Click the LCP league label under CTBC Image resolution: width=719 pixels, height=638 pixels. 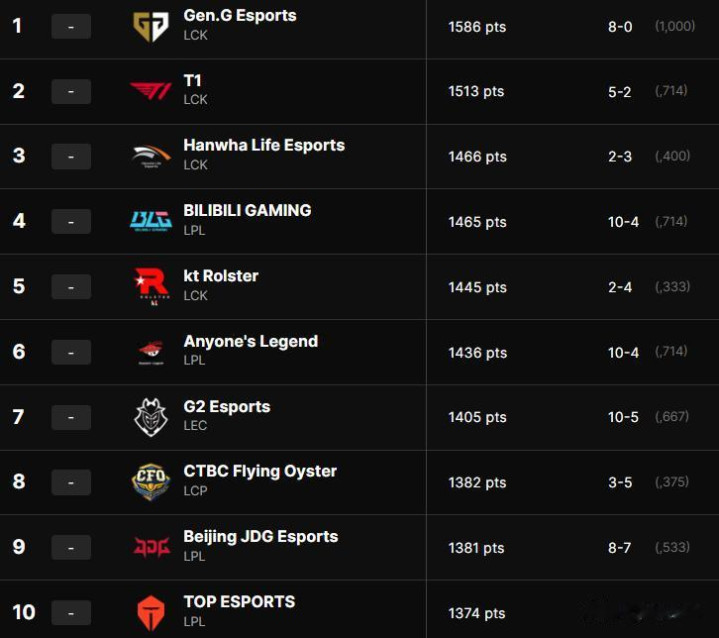point(195,491)
